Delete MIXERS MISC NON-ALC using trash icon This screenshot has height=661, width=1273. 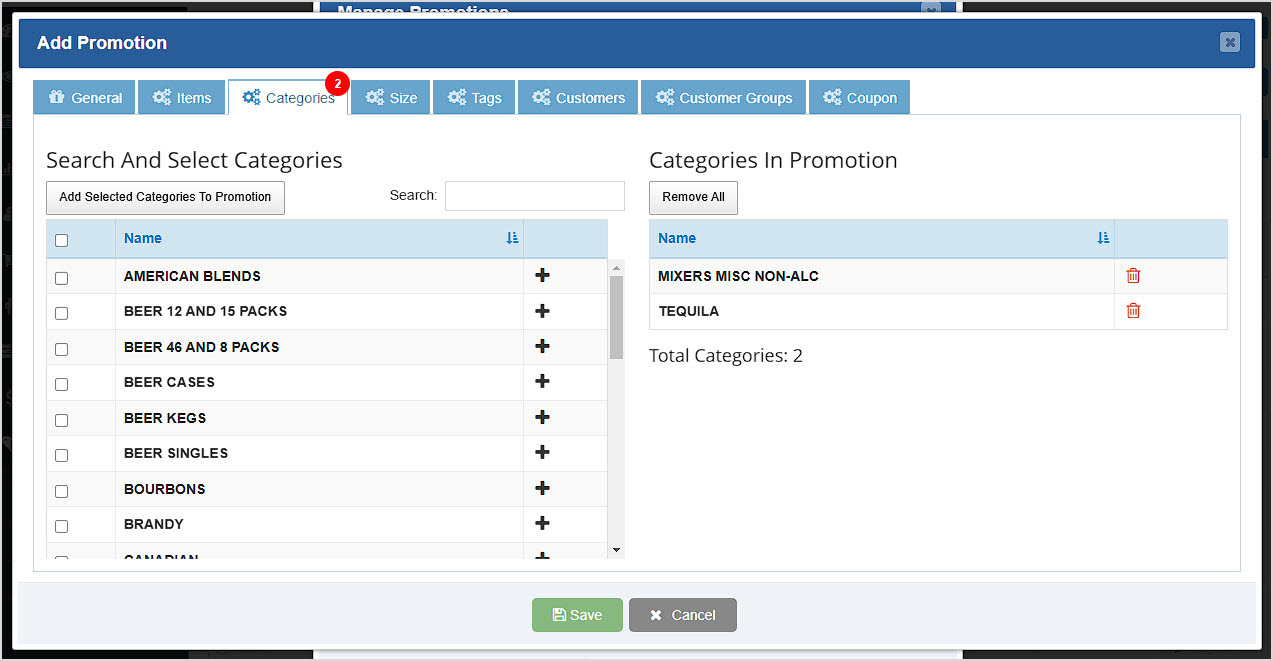point(1132,274)
